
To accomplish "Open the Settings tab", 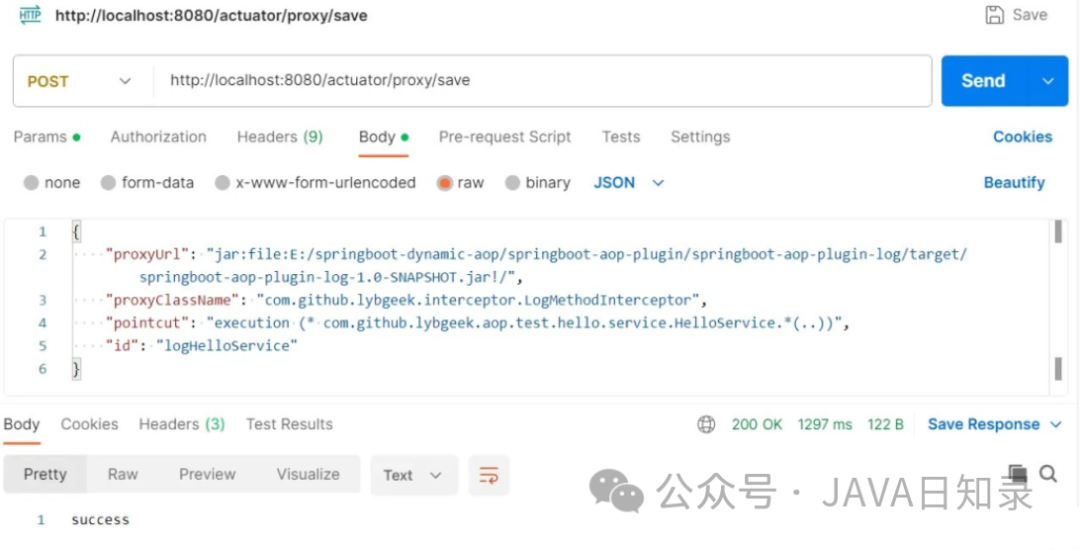I will (700, 137).
